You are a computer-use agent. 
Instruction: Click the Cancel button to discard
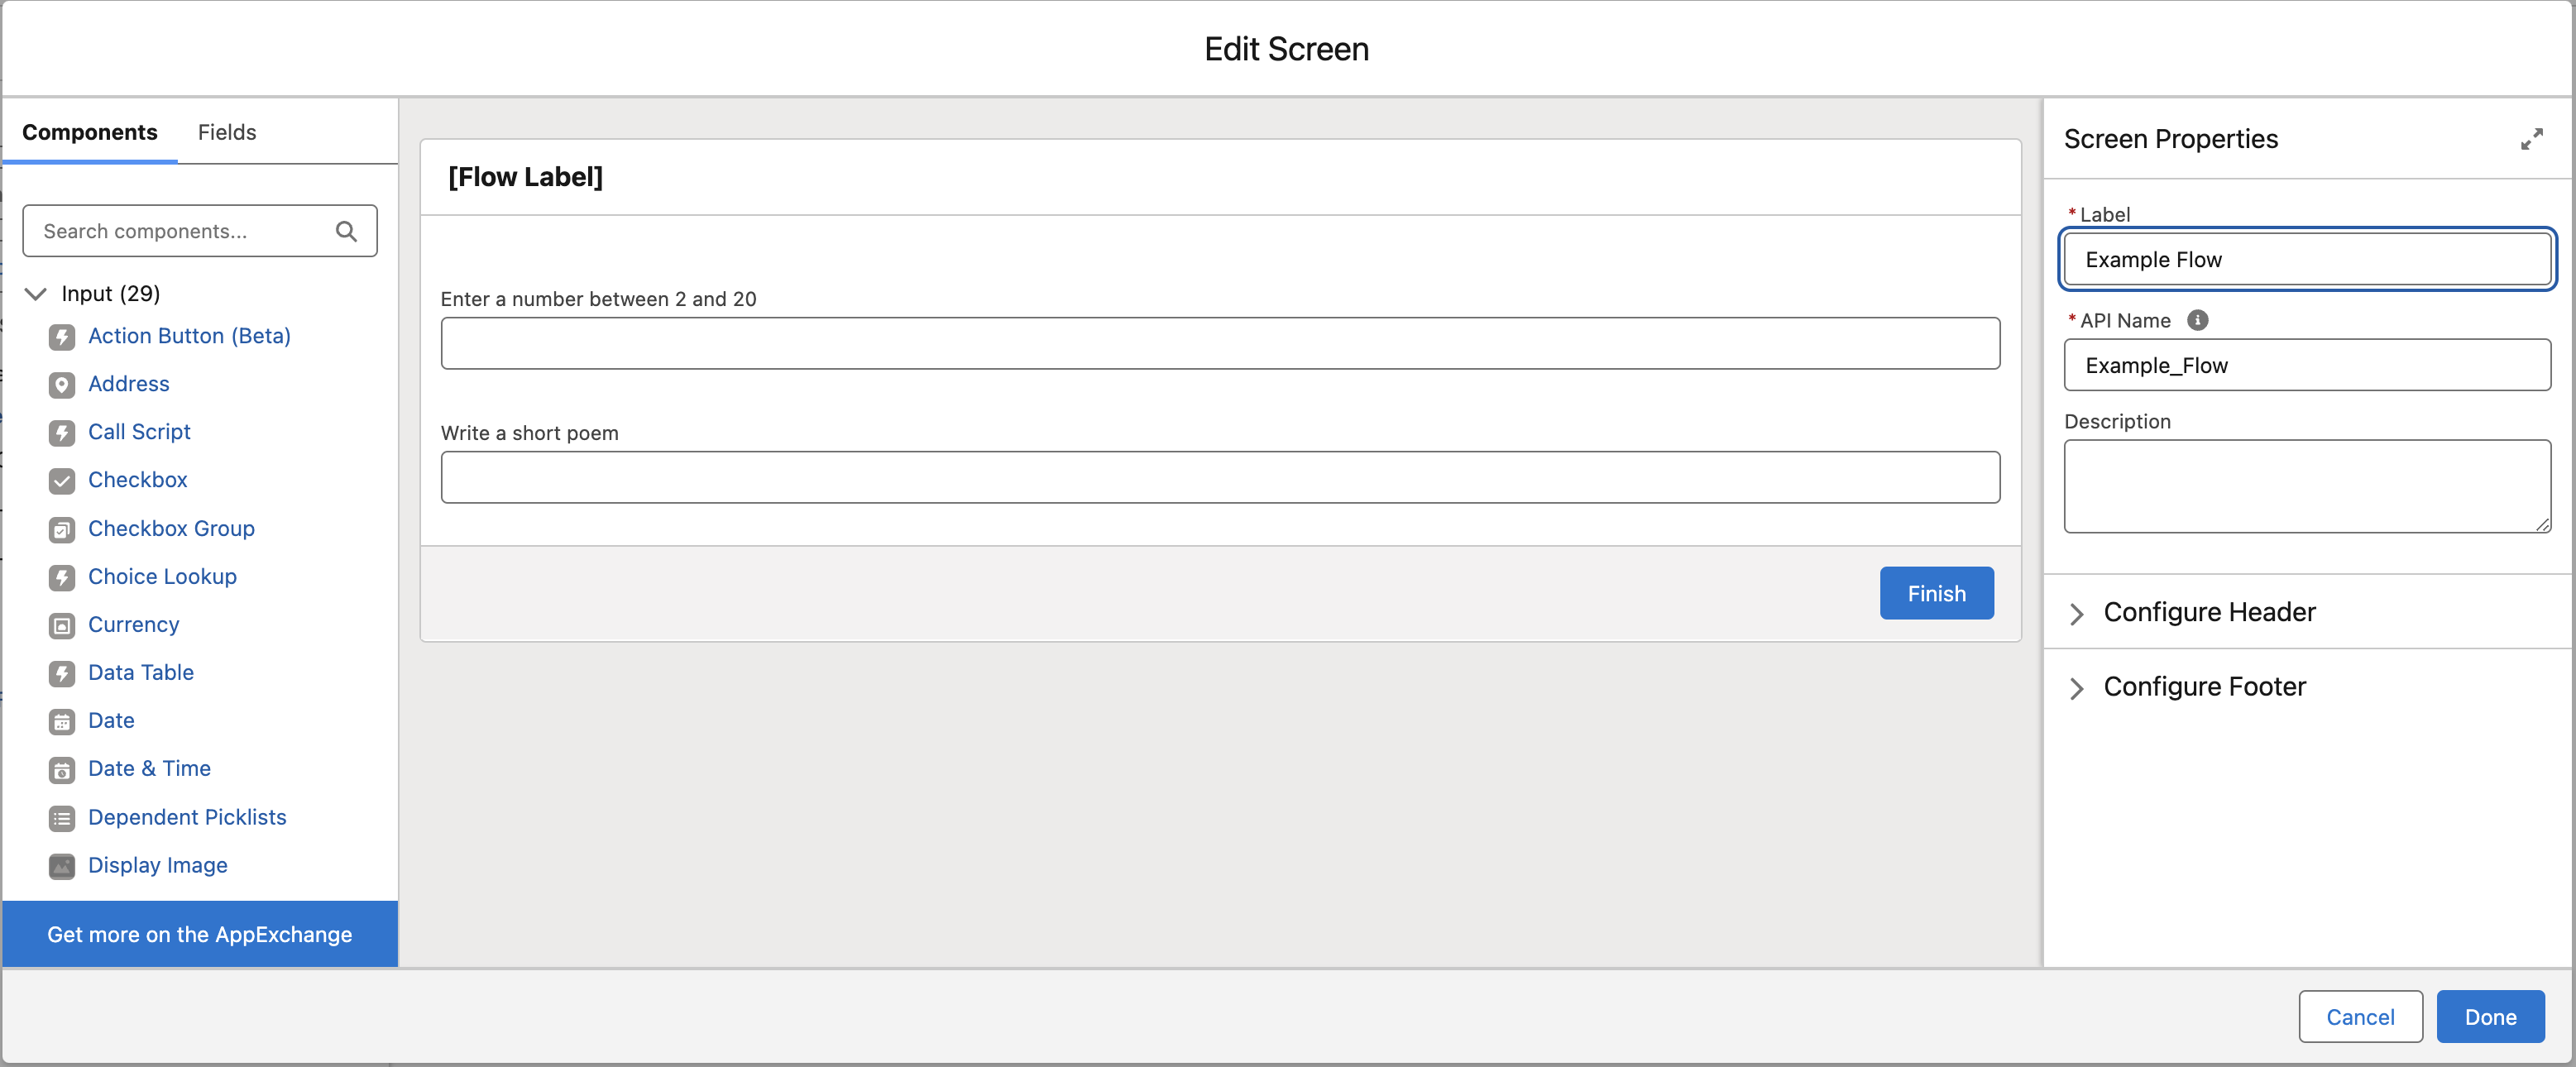[x=2359, y=1016]
